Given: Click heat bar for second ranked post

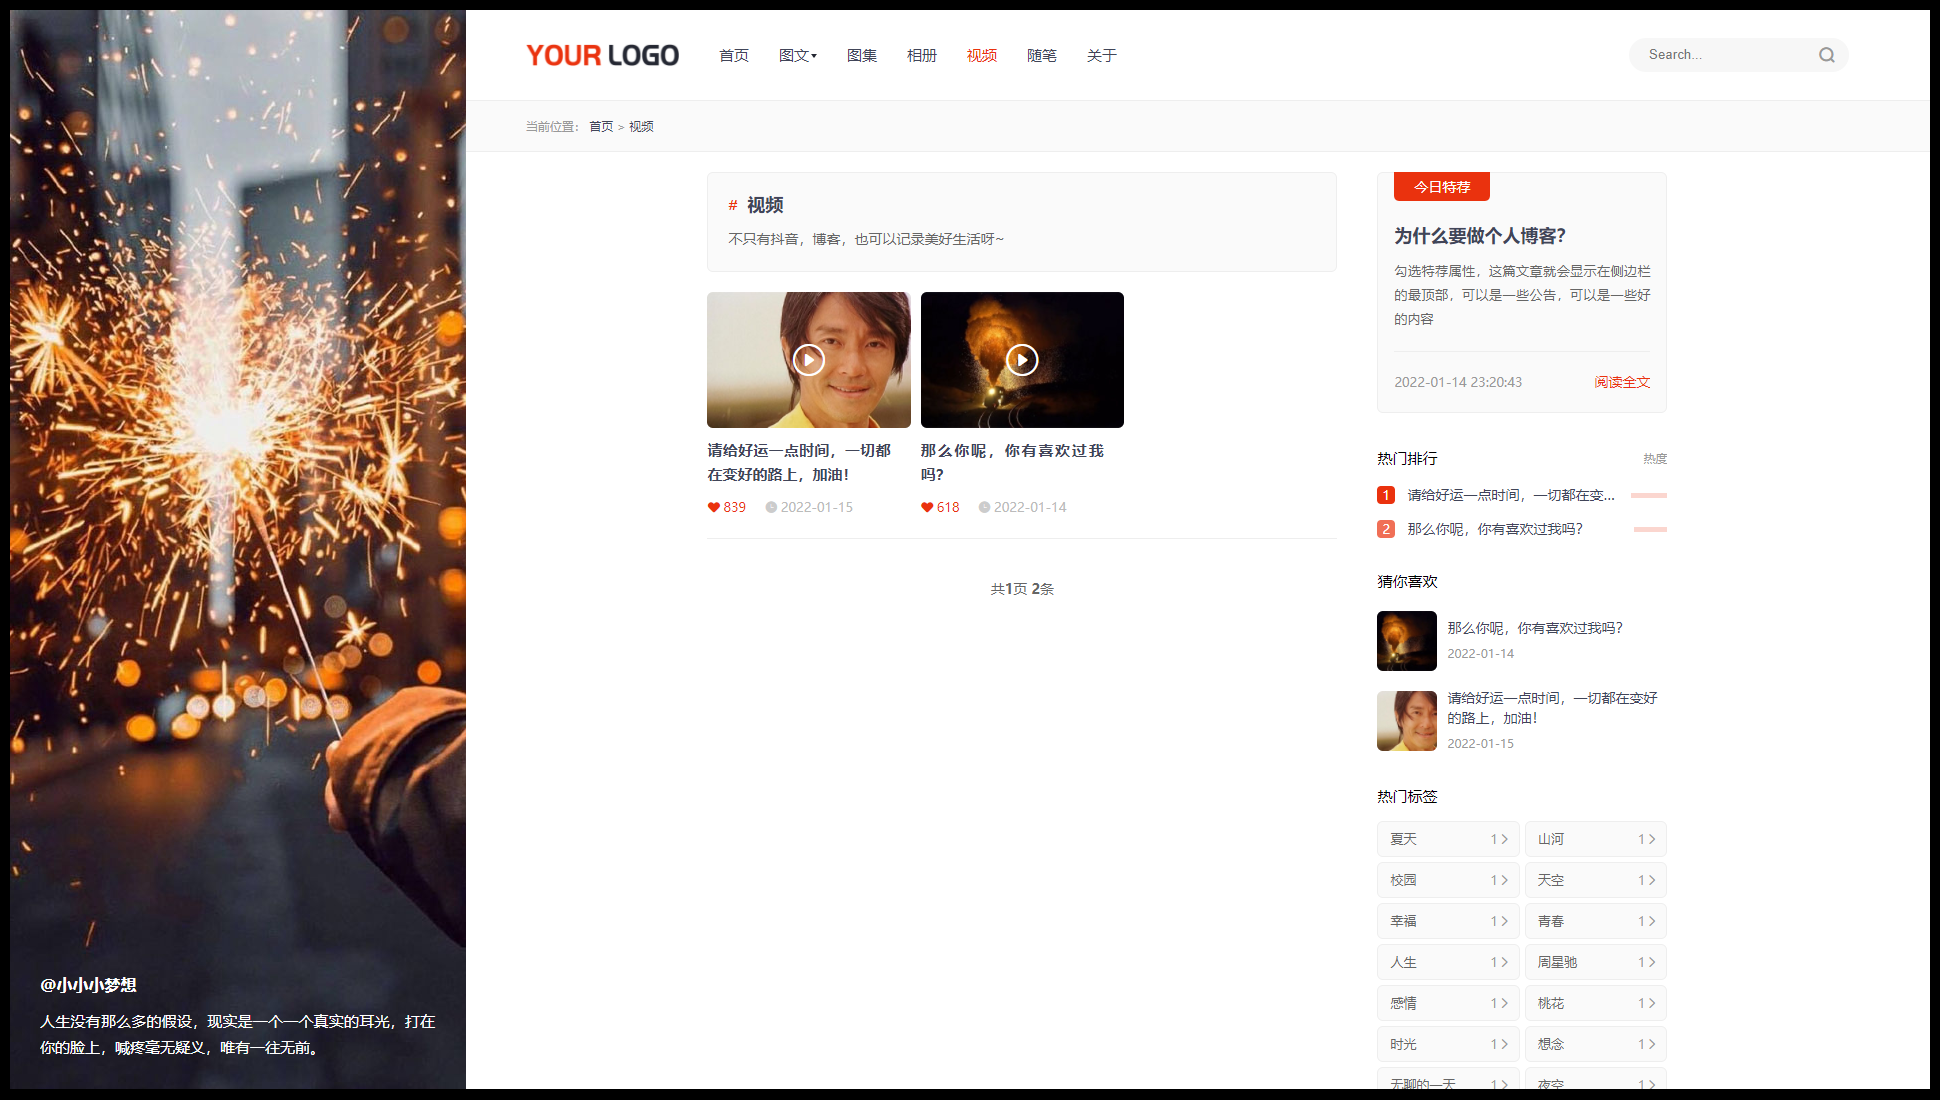Looking at the screenshot, I should (x=1650, y=529).
